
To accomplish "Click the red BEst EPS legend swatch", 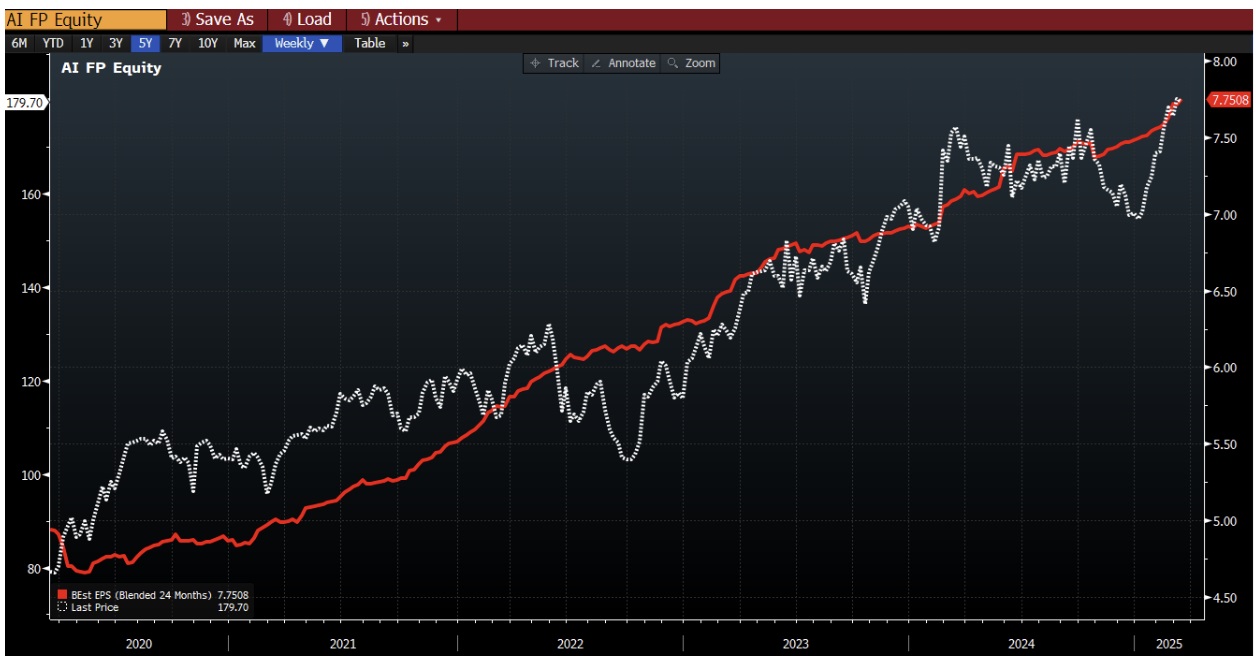I will pos(63,595).
